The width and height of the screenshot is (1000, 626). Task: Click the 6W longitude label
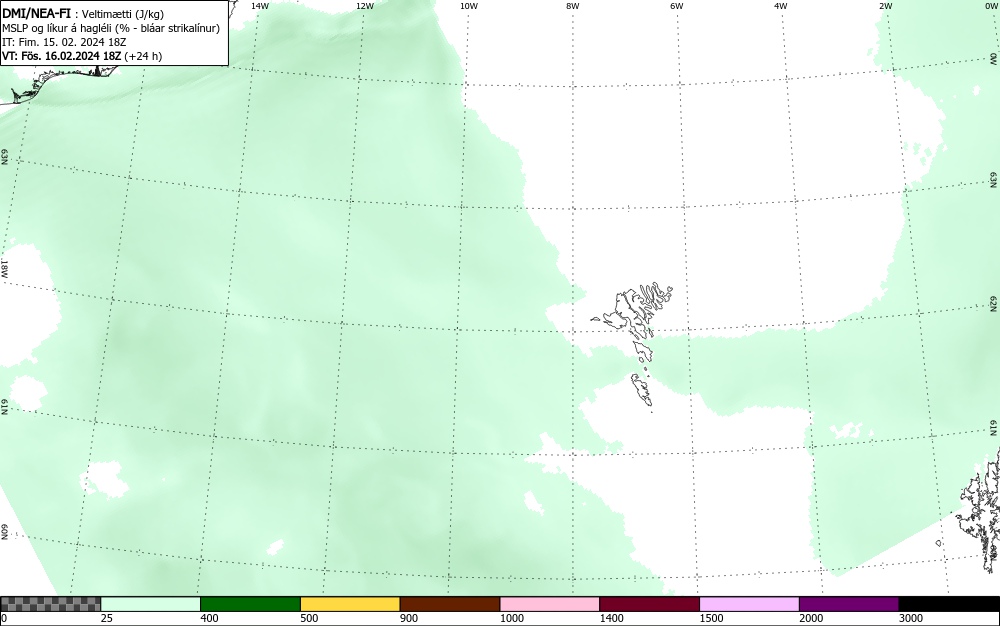[x=677, y=6]
